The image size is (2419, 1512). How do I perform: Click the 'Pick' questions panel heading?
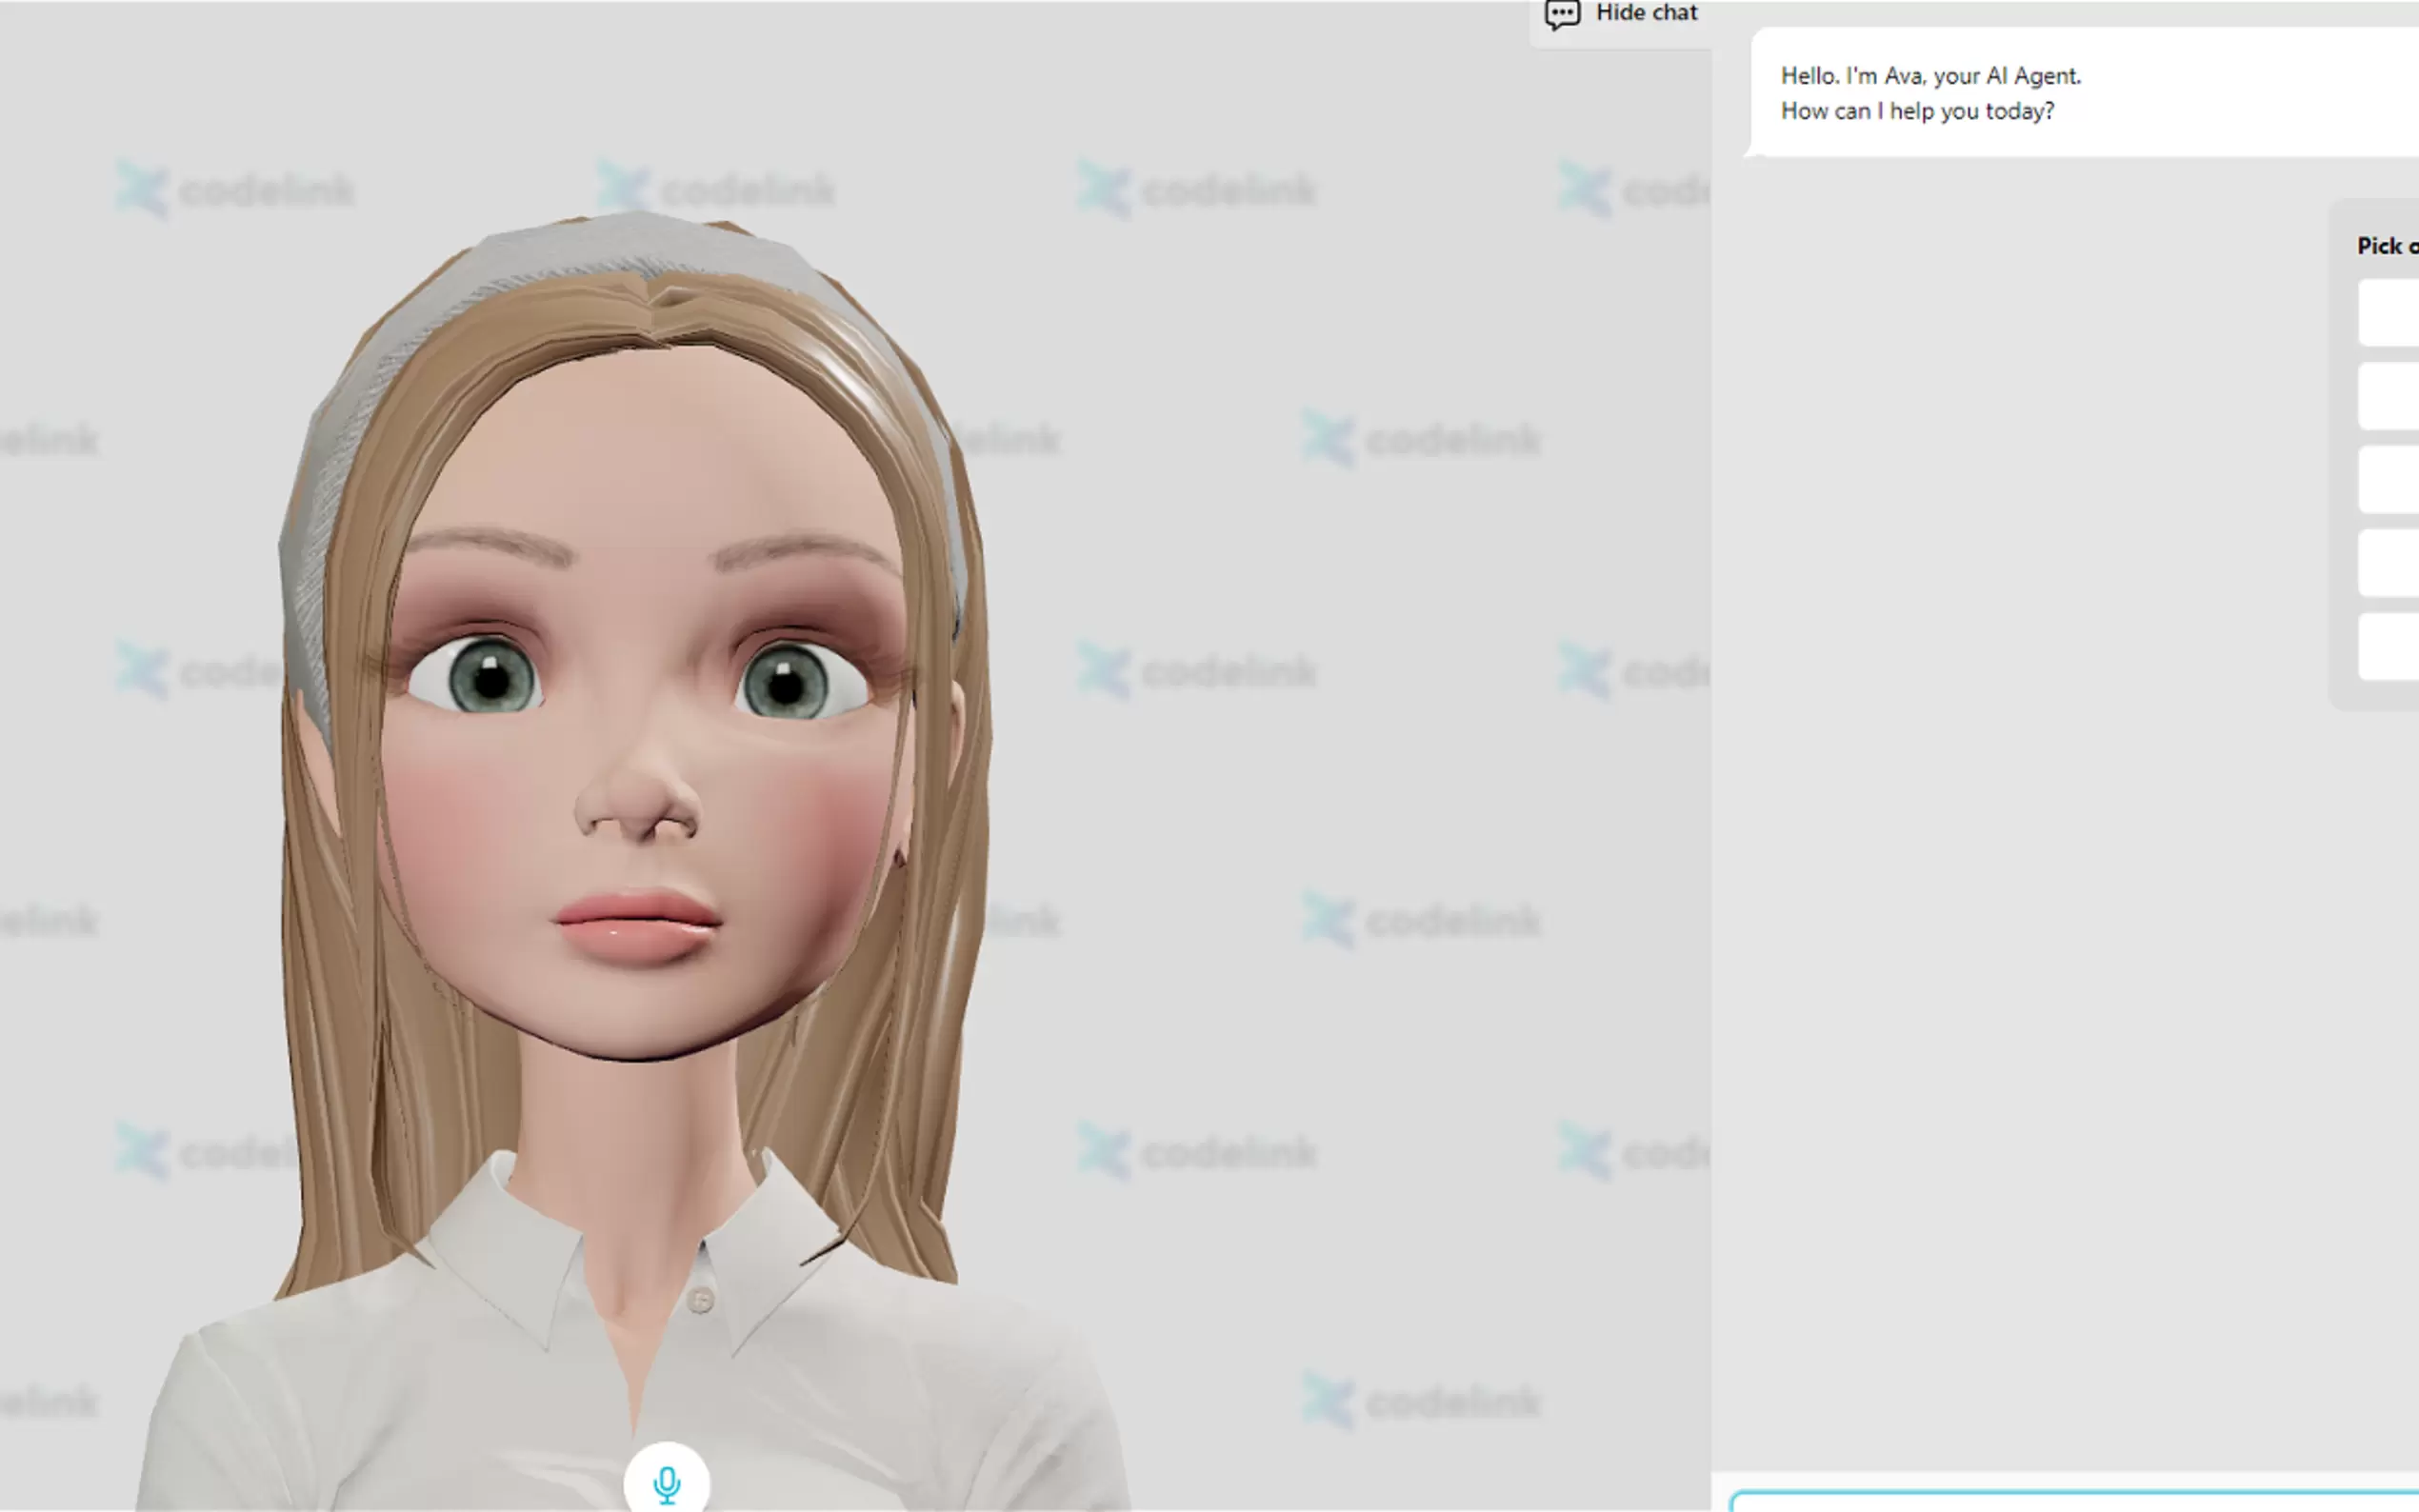click(2390, 246)
